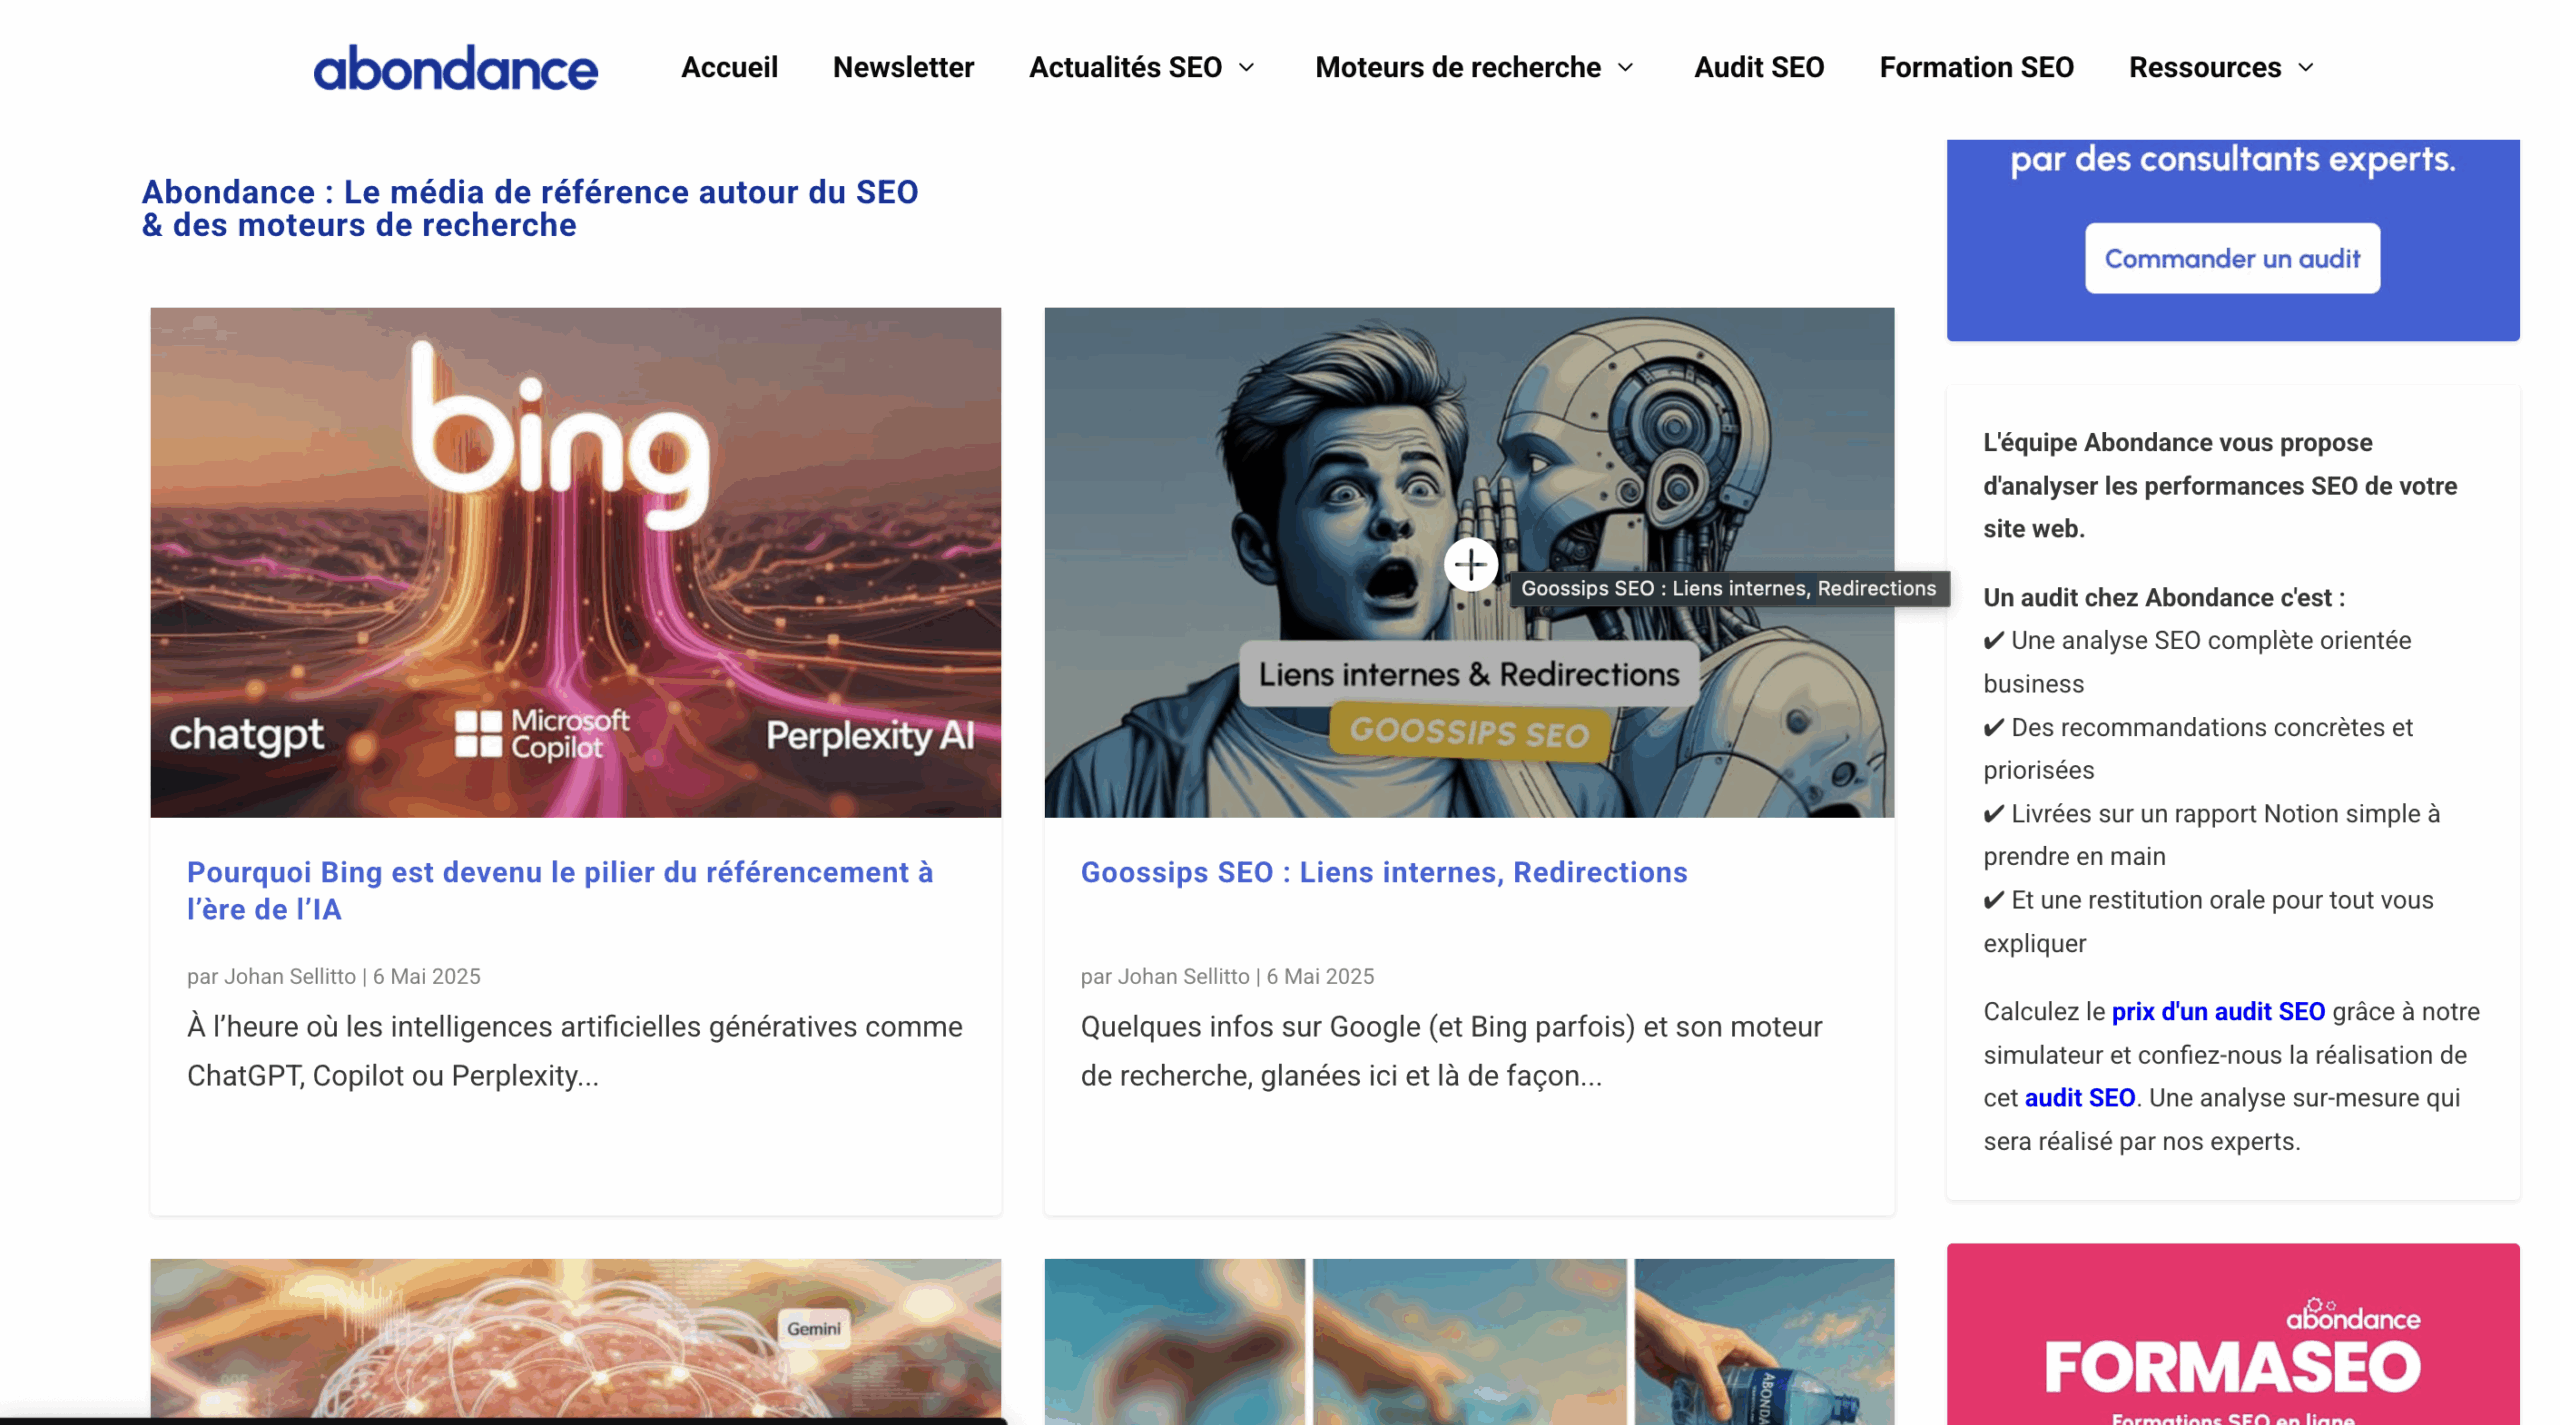Click the Commander un audit button
The width and height of the screenshot is (2560, 1425).
coord(2231,258)
